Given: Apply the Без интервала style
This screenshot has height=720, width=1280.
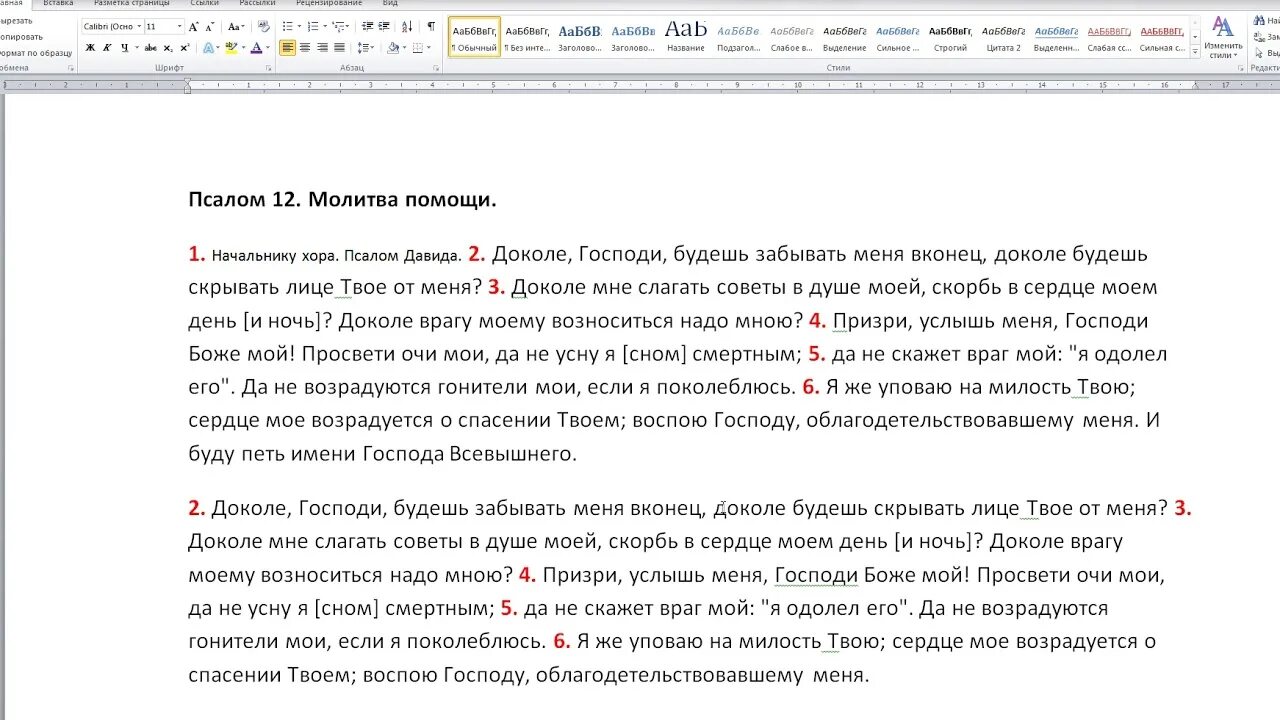Looking at the screenshot, I should pyautogui.click(x=528, y=37).
